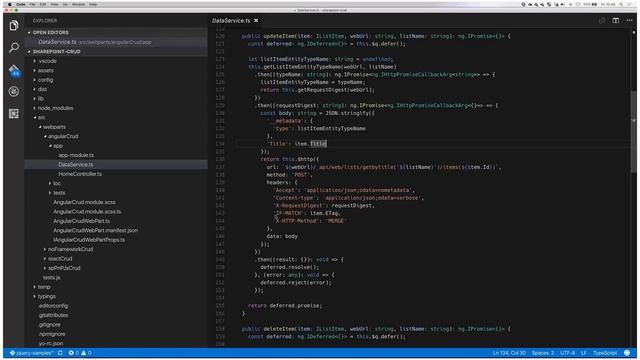Open the Search view in activity bar
The image size is (640, 360).
[x=14, y=48]
